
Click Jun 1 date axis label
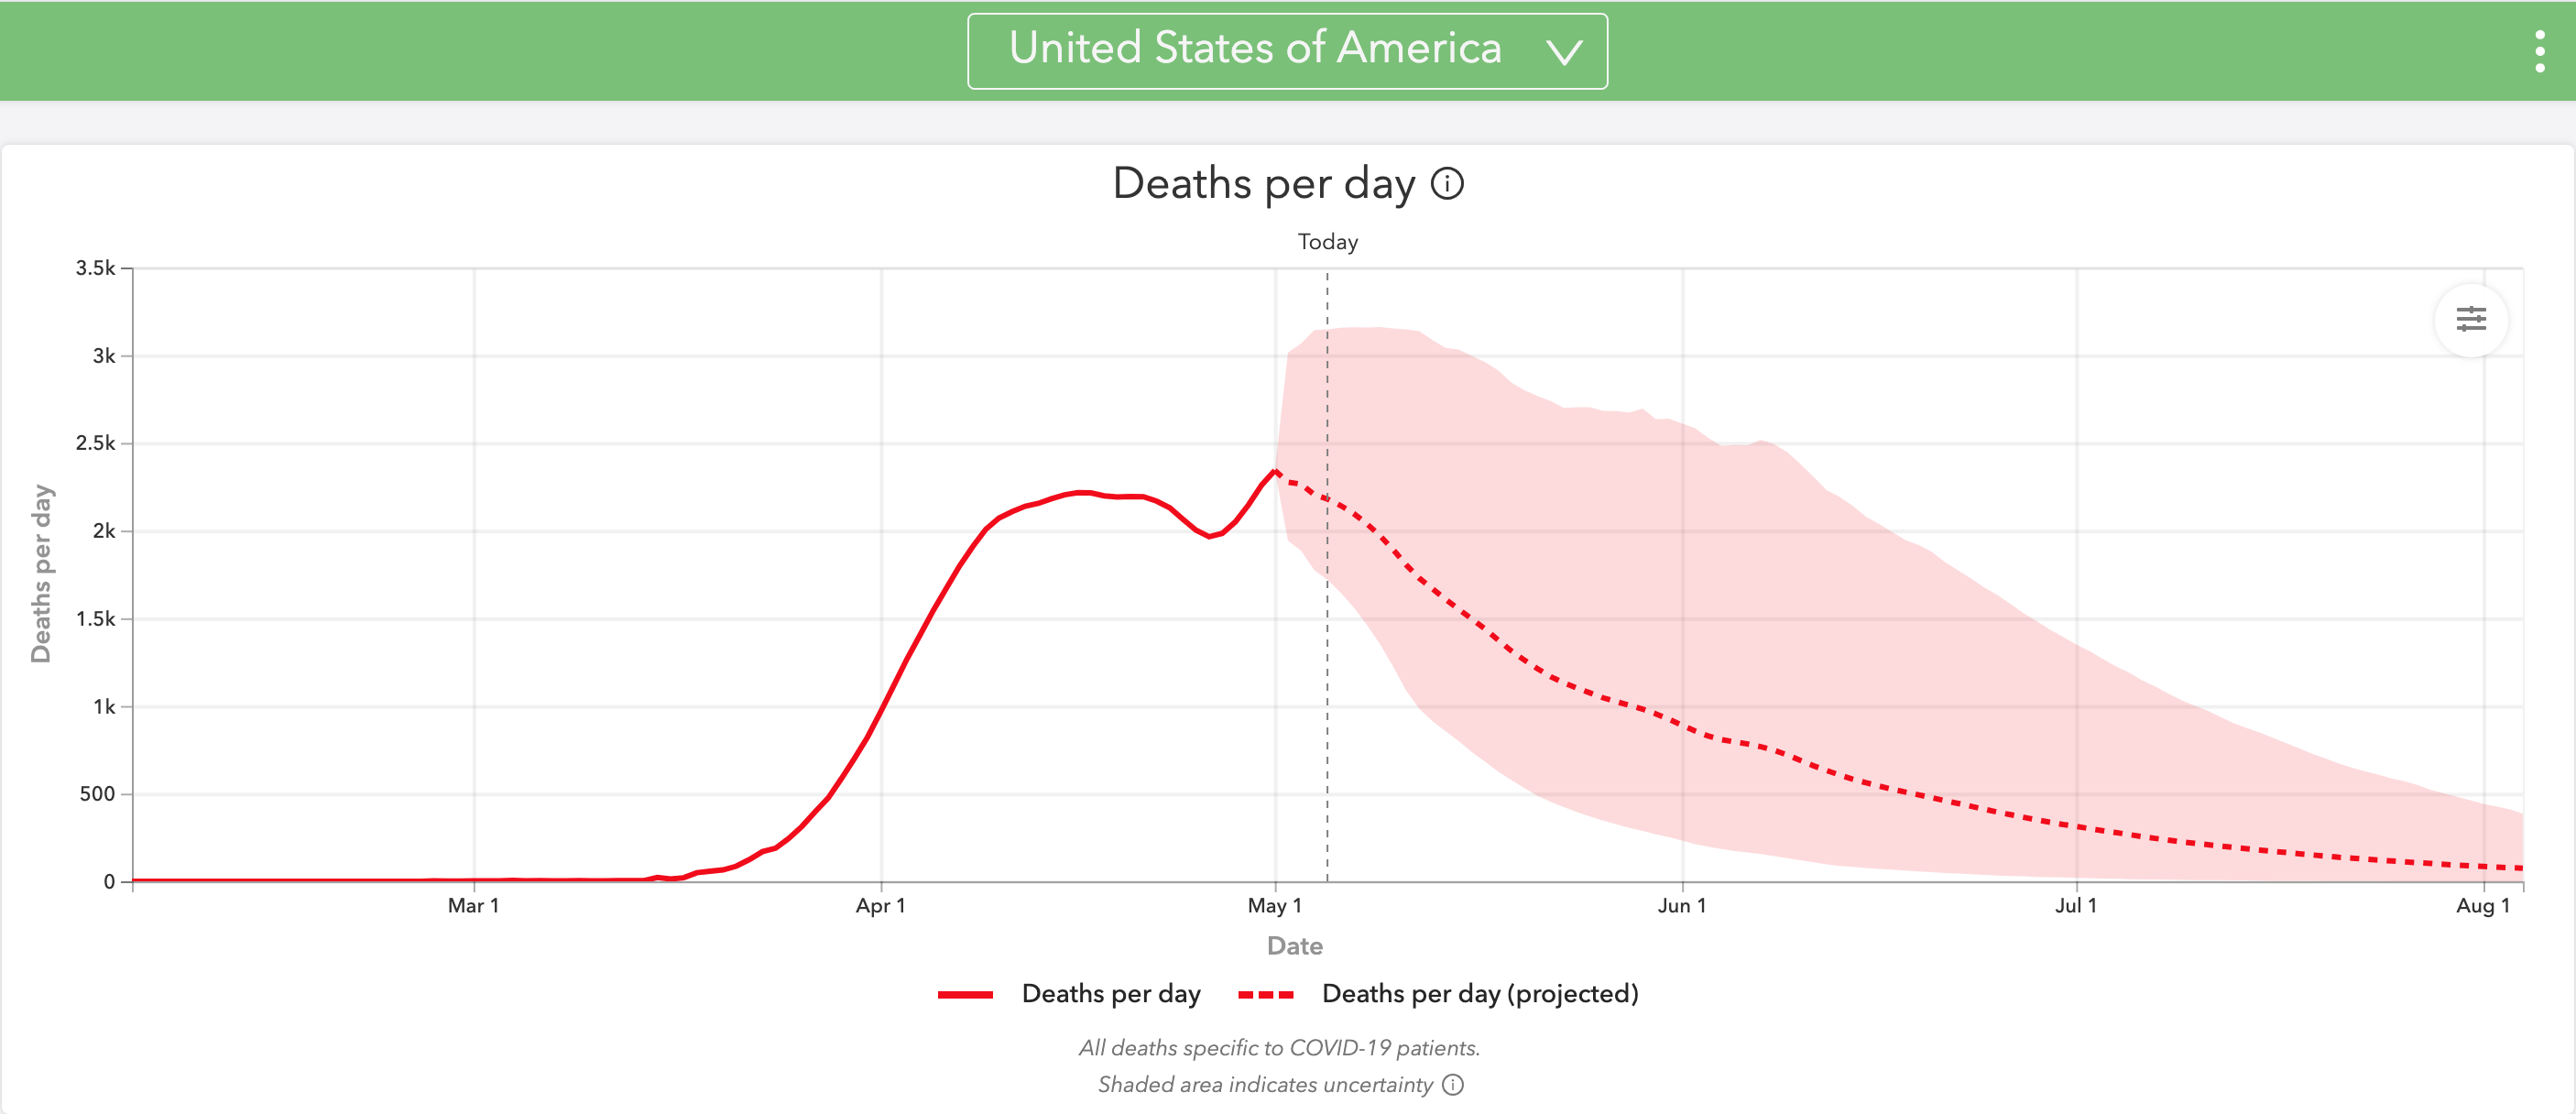click(1682, 906)
